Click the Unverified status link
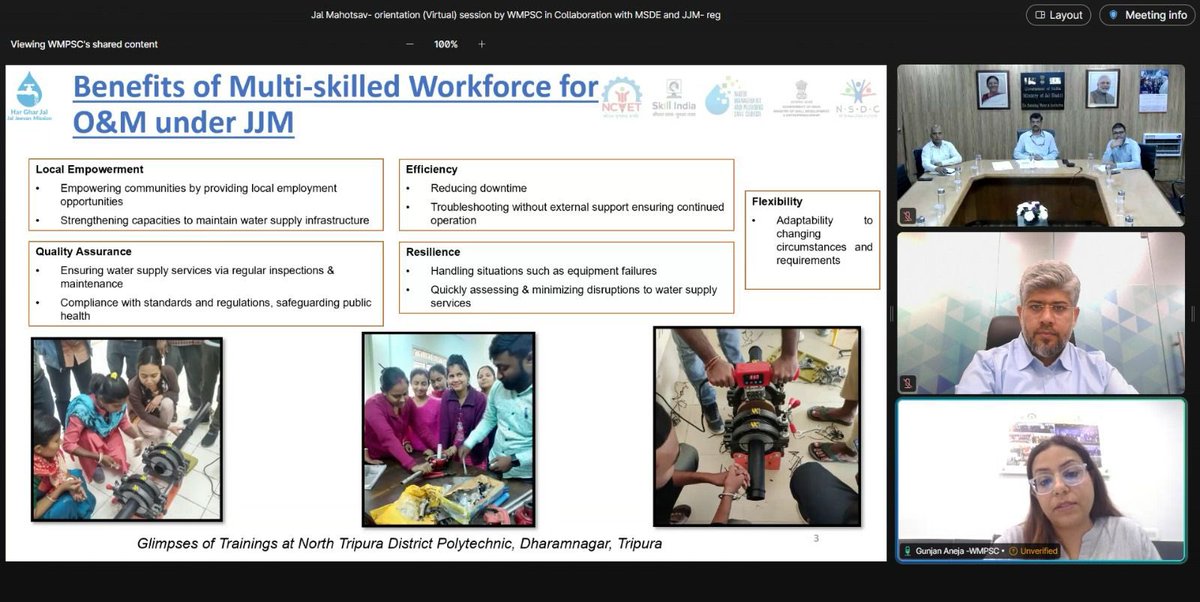 (x=1037, y=550)
